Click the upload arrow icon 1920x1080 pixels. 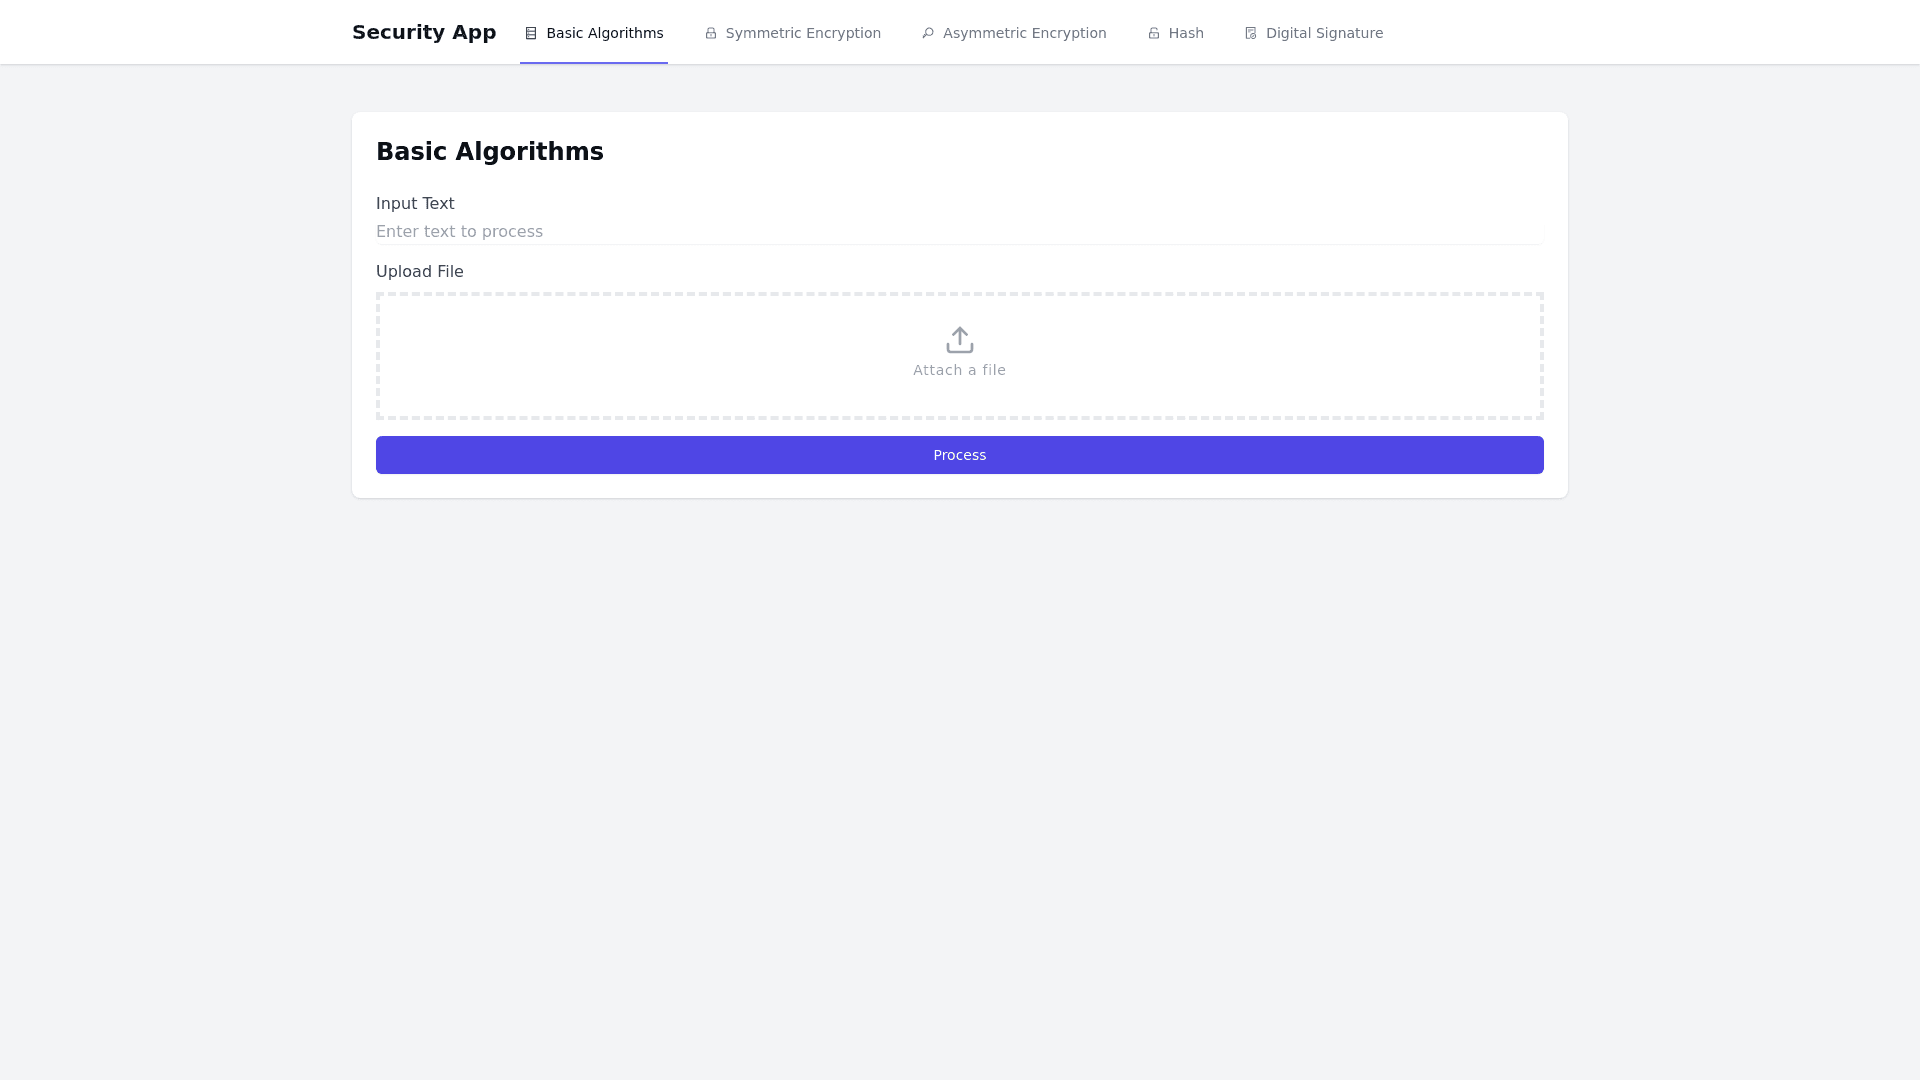[960, 340]
